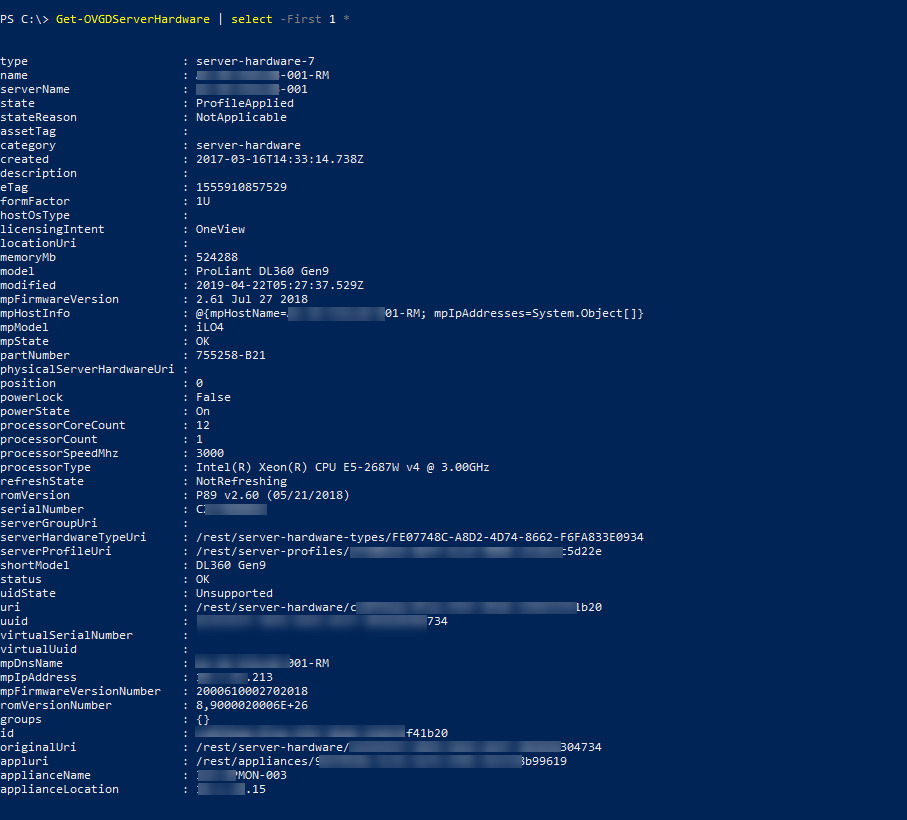Click the select keyword in the command

point(252,19)
